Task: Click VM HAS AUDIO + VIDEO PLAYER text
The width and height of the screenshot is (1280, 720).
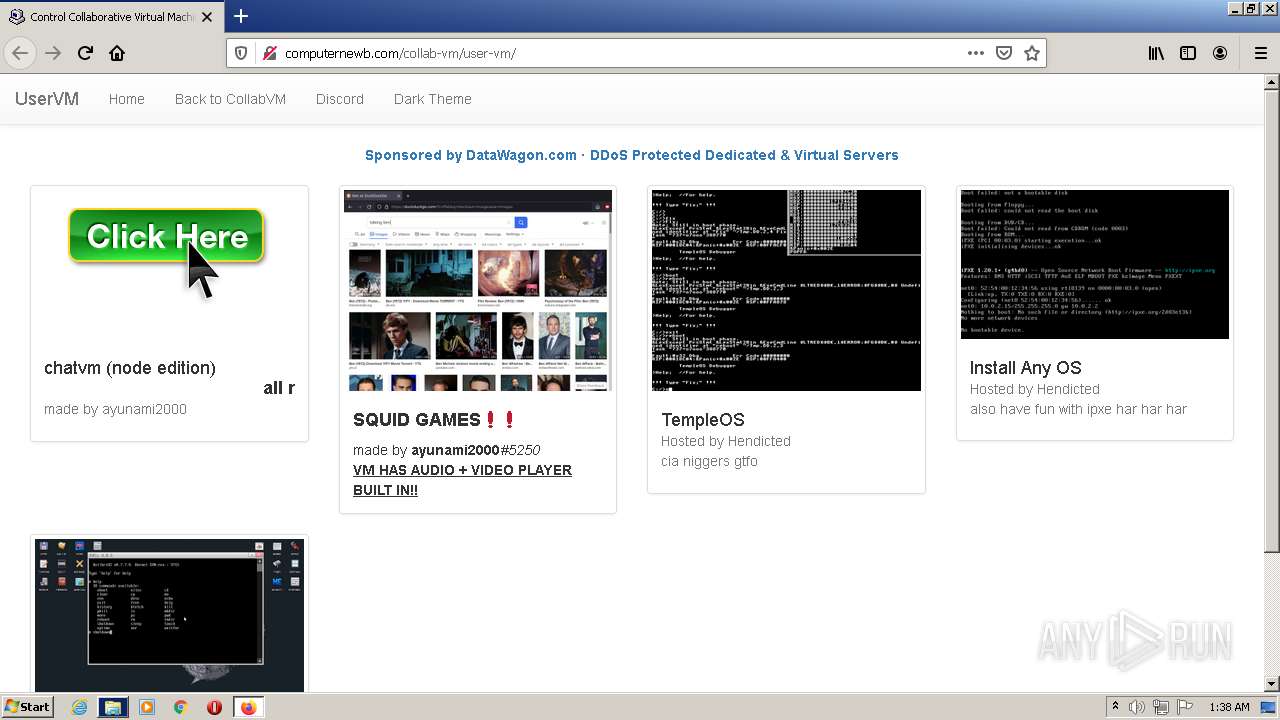Action: (462, 480)
